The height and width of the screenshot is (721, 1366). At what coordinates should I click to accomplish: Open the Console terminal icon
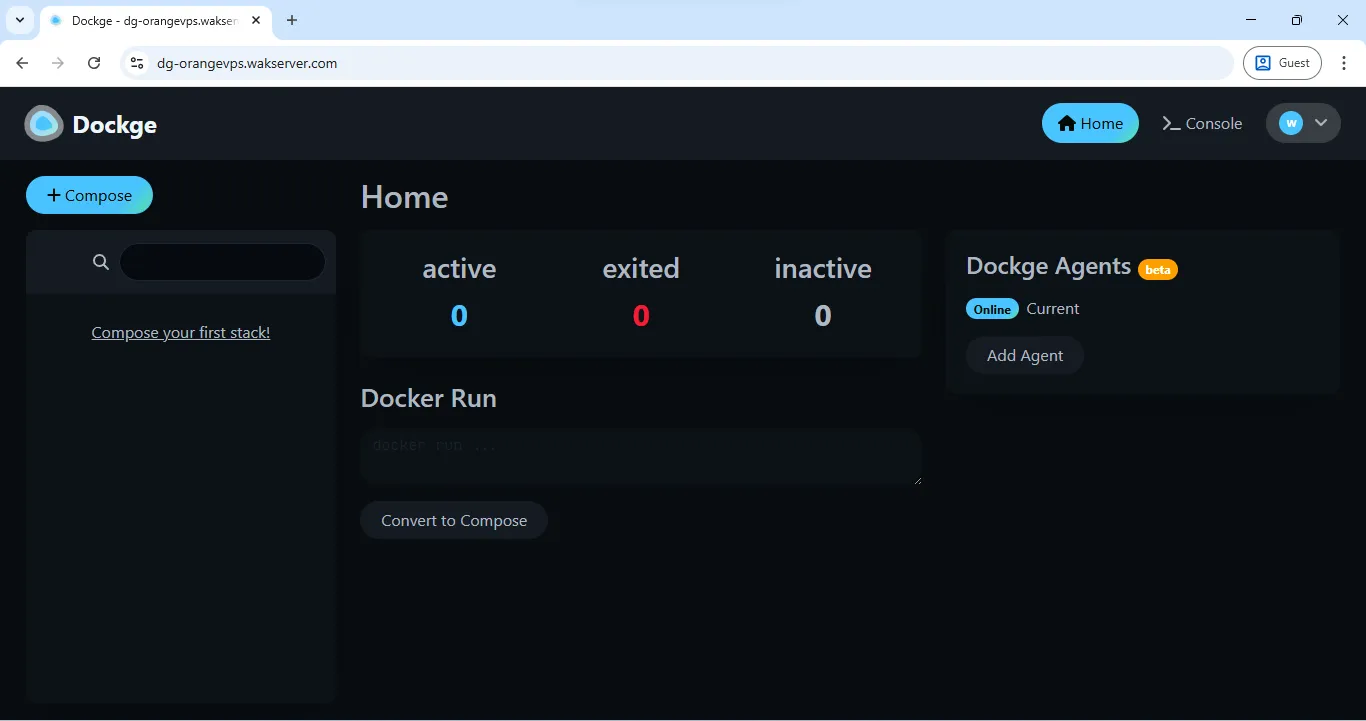[x=1171, y=123]
